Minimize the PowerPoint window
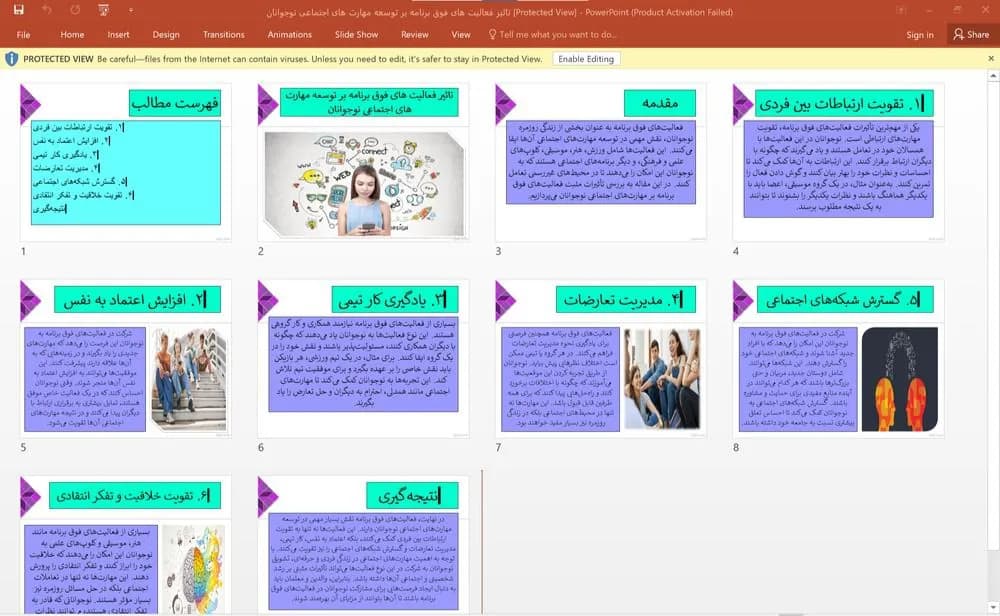The height and width of the screenshot is (616, 1000). tap(929, 10)
